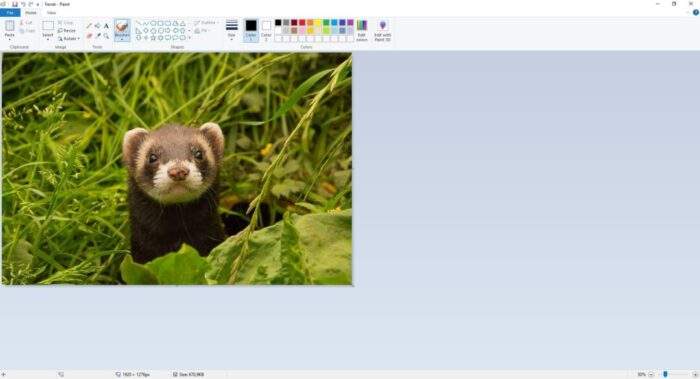Select the Fill with color bucket tool
This screenshot has height=379, width=700.
(97, 26)
